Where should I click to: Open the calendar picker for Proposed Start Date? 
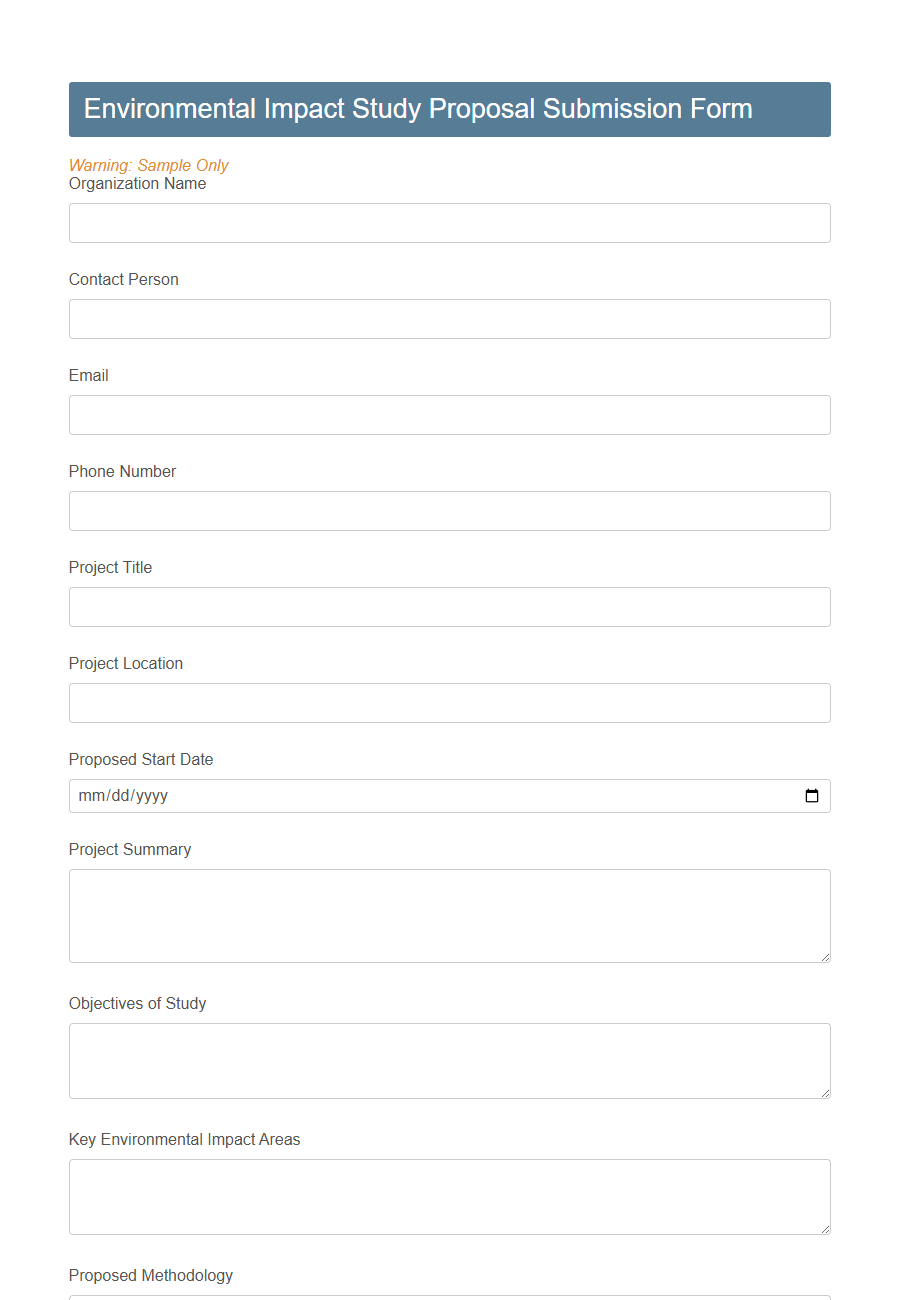pyautogui.click(x=812, y=795)
